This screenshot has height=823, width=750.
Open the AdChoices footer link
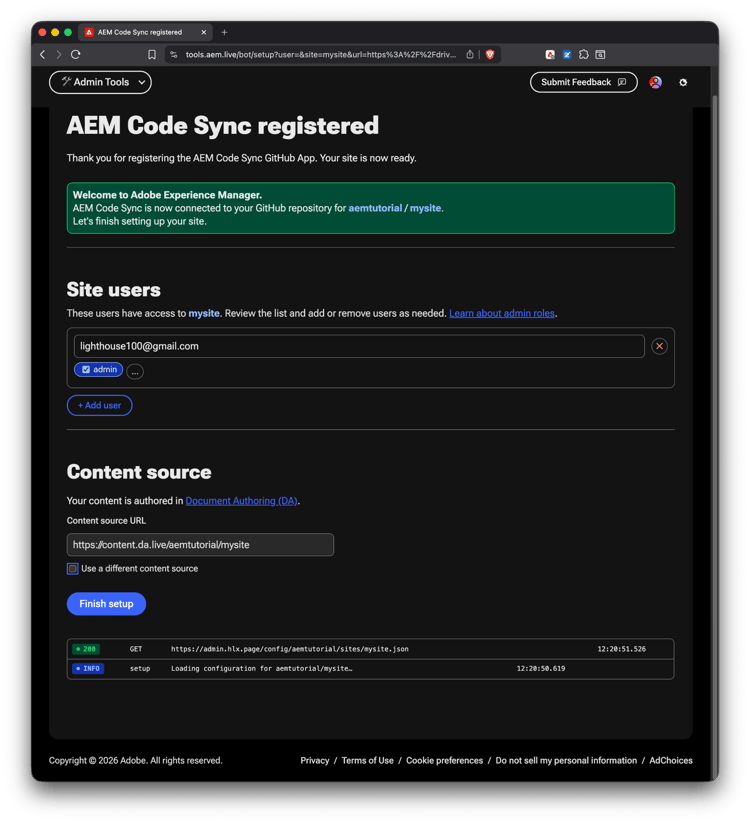pyautogui.click(x=671, y=761)
